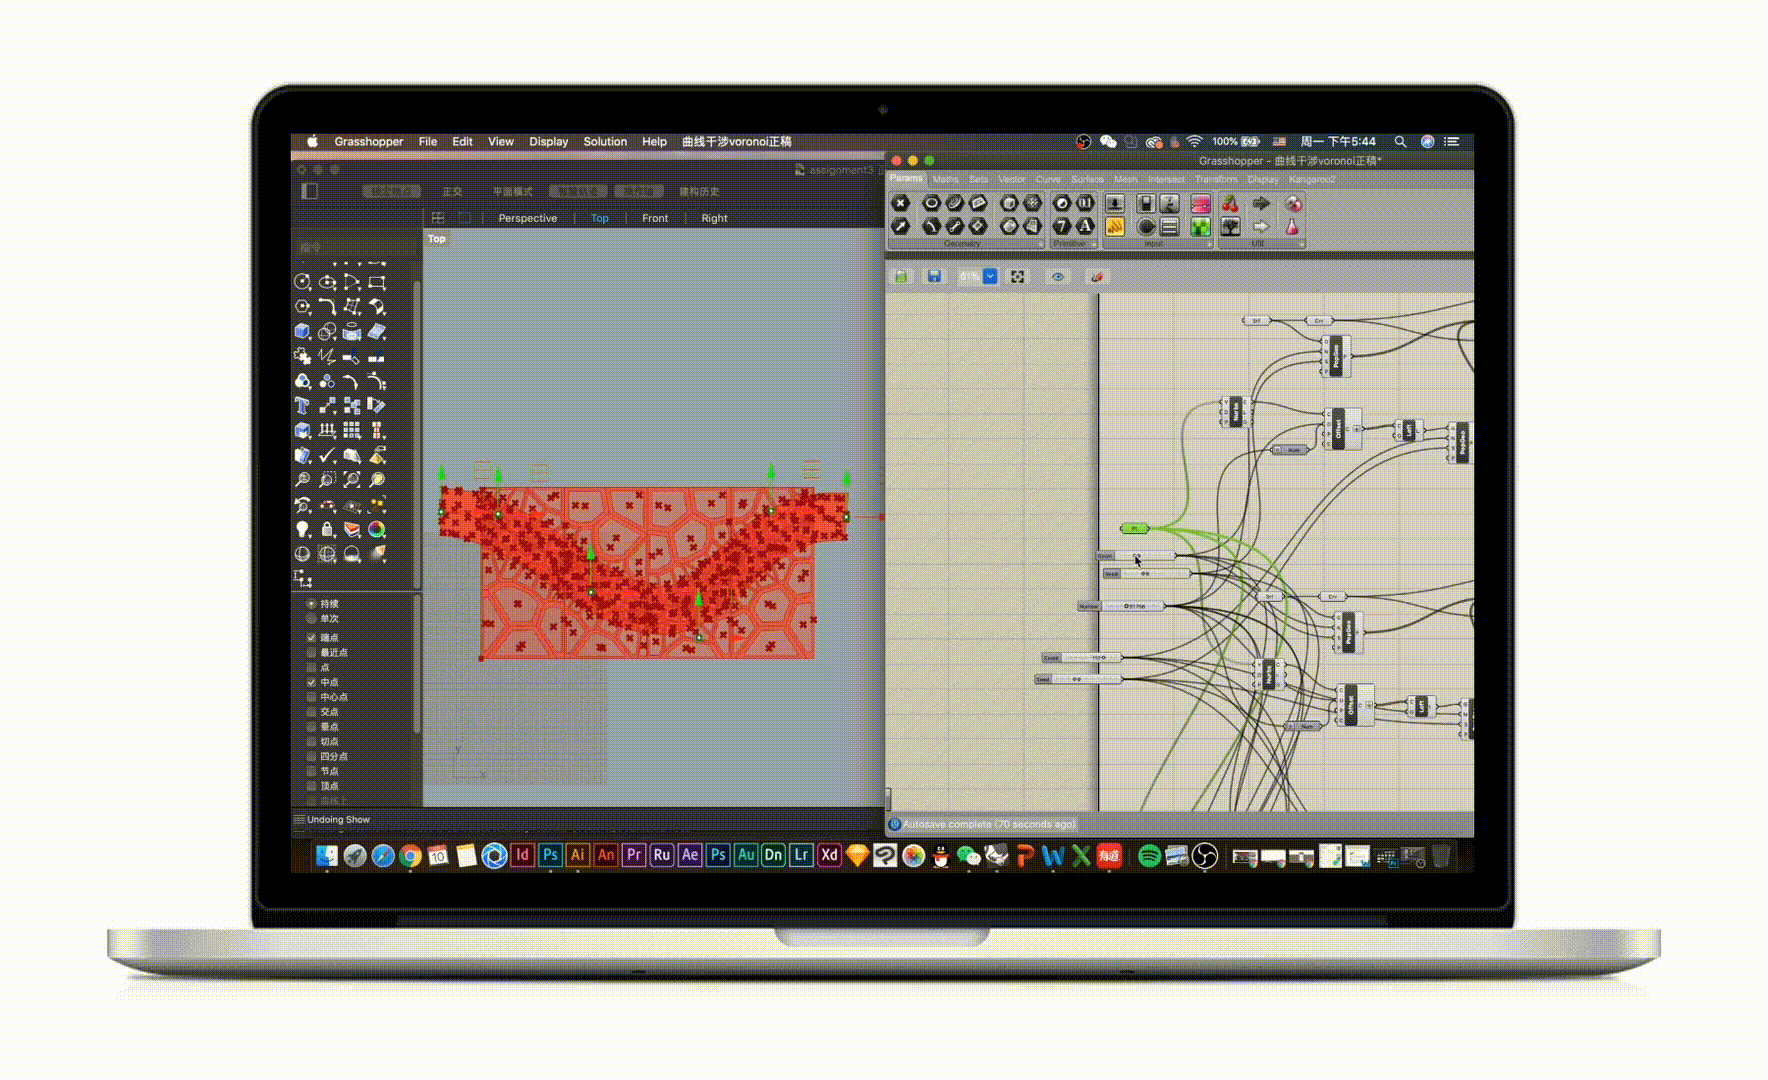Open the File menu
1768x1080 pixels.
click(x=428, y=142)
